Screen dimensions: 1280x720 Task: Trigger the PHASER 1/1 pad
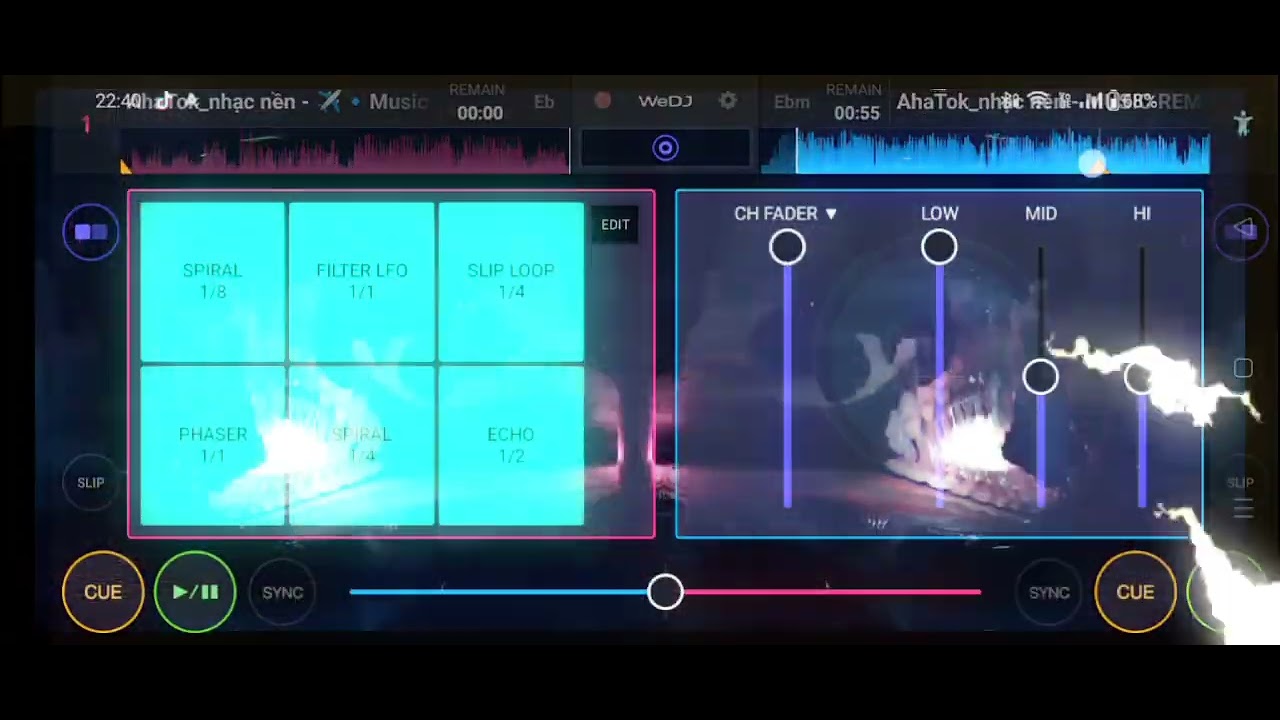pyautogui.click(x=212, y=445)
